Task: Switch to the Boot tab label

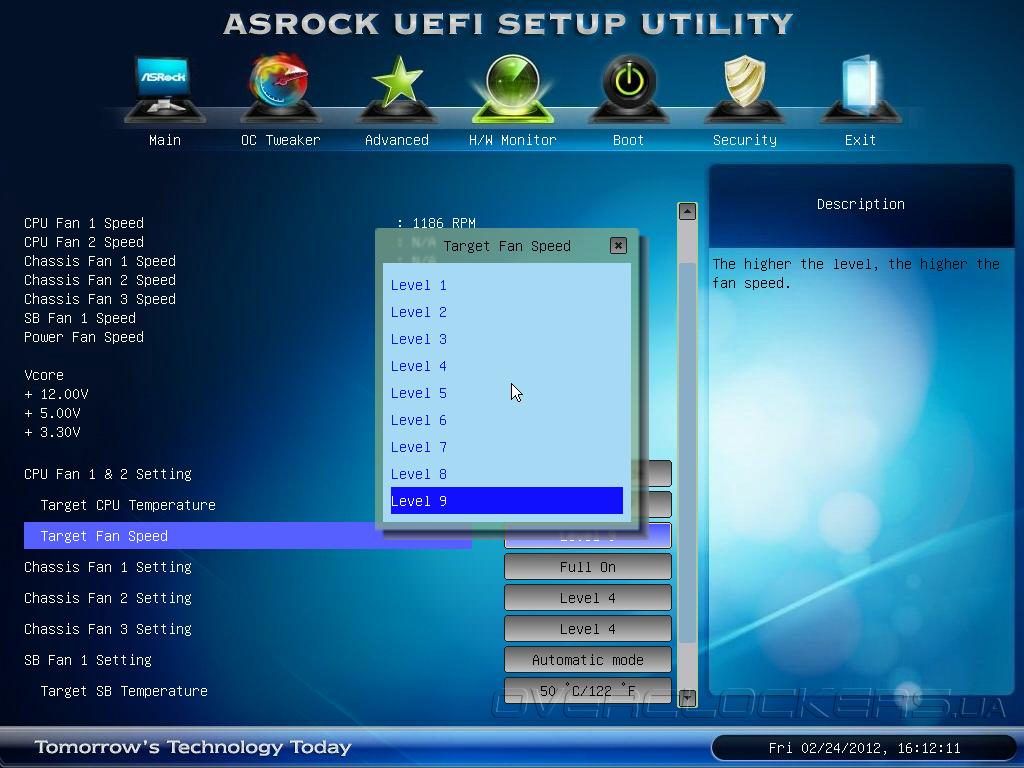Action: (628, 140)
